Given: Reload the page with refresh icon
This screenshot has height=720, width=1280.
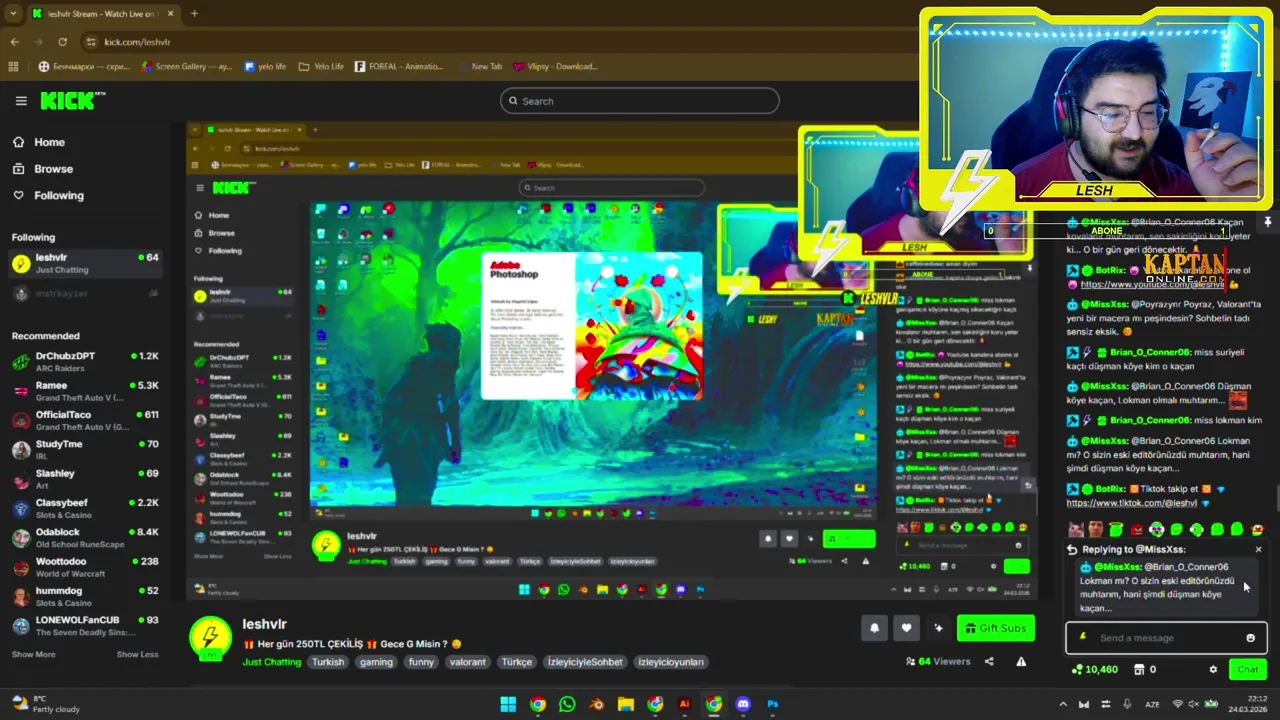Looking at the screenshot, I should 62,42.
